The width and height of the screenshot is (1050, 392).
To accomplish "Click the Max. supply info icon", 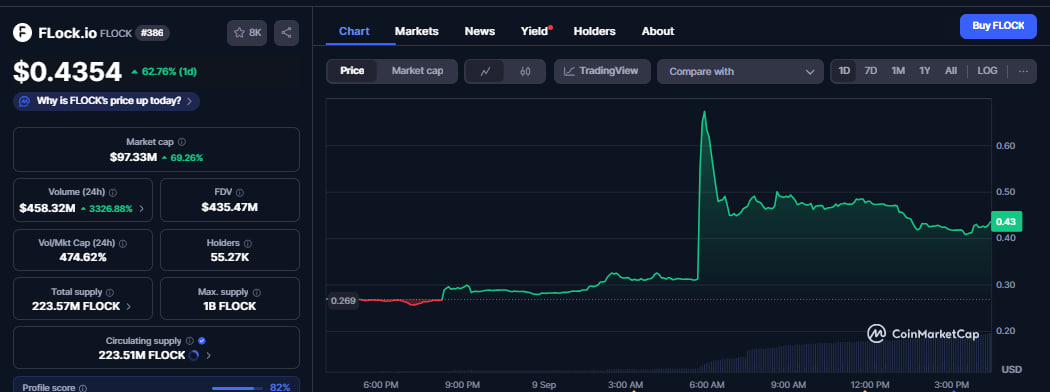I will 257,293.
